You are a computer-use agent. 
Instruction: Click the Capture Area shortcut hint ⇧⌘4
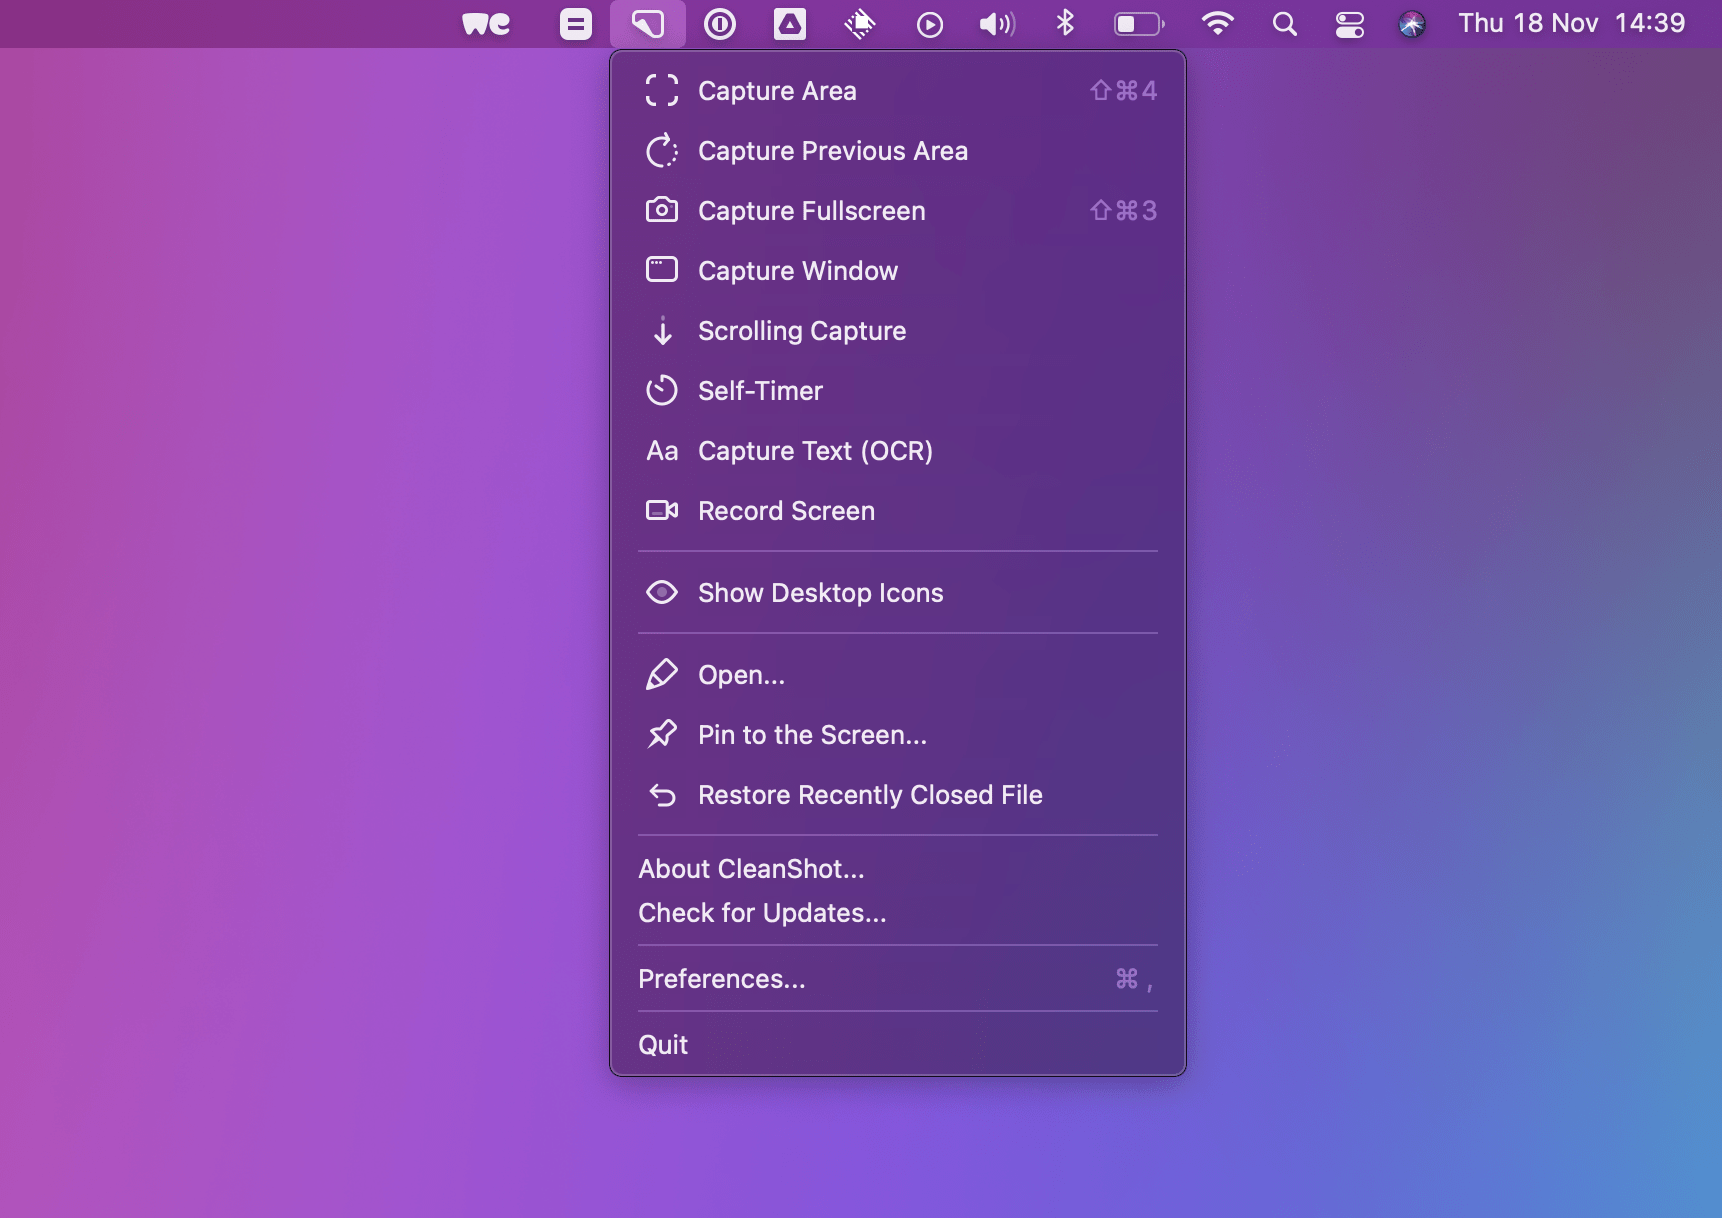(1123, 91)
